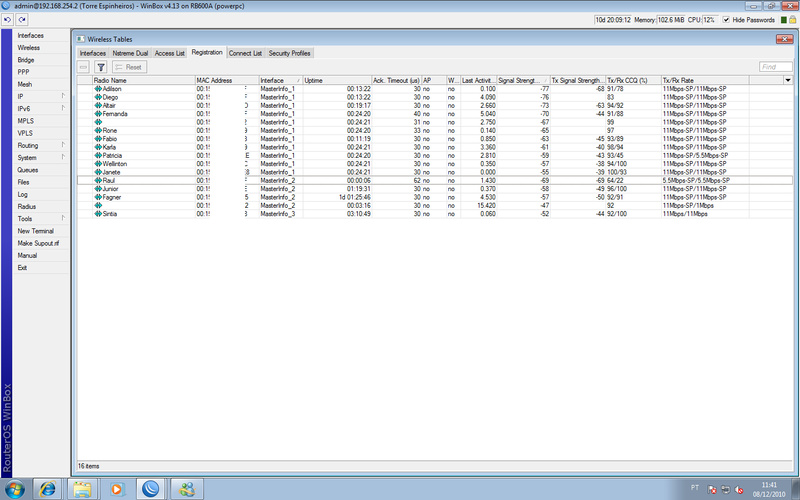Click the volume icon in system tray
The width and height of the screenshot is (800, 500).
point(739,490)
